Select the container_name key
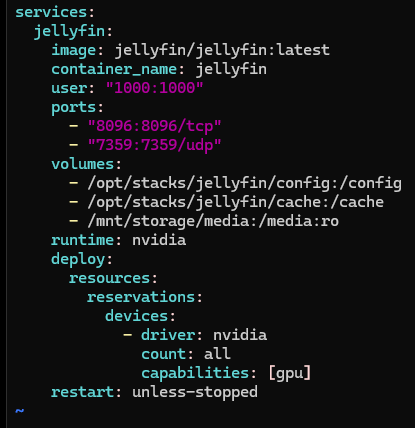The width and height of the screenshot is (415, 428). click(114, 69)
